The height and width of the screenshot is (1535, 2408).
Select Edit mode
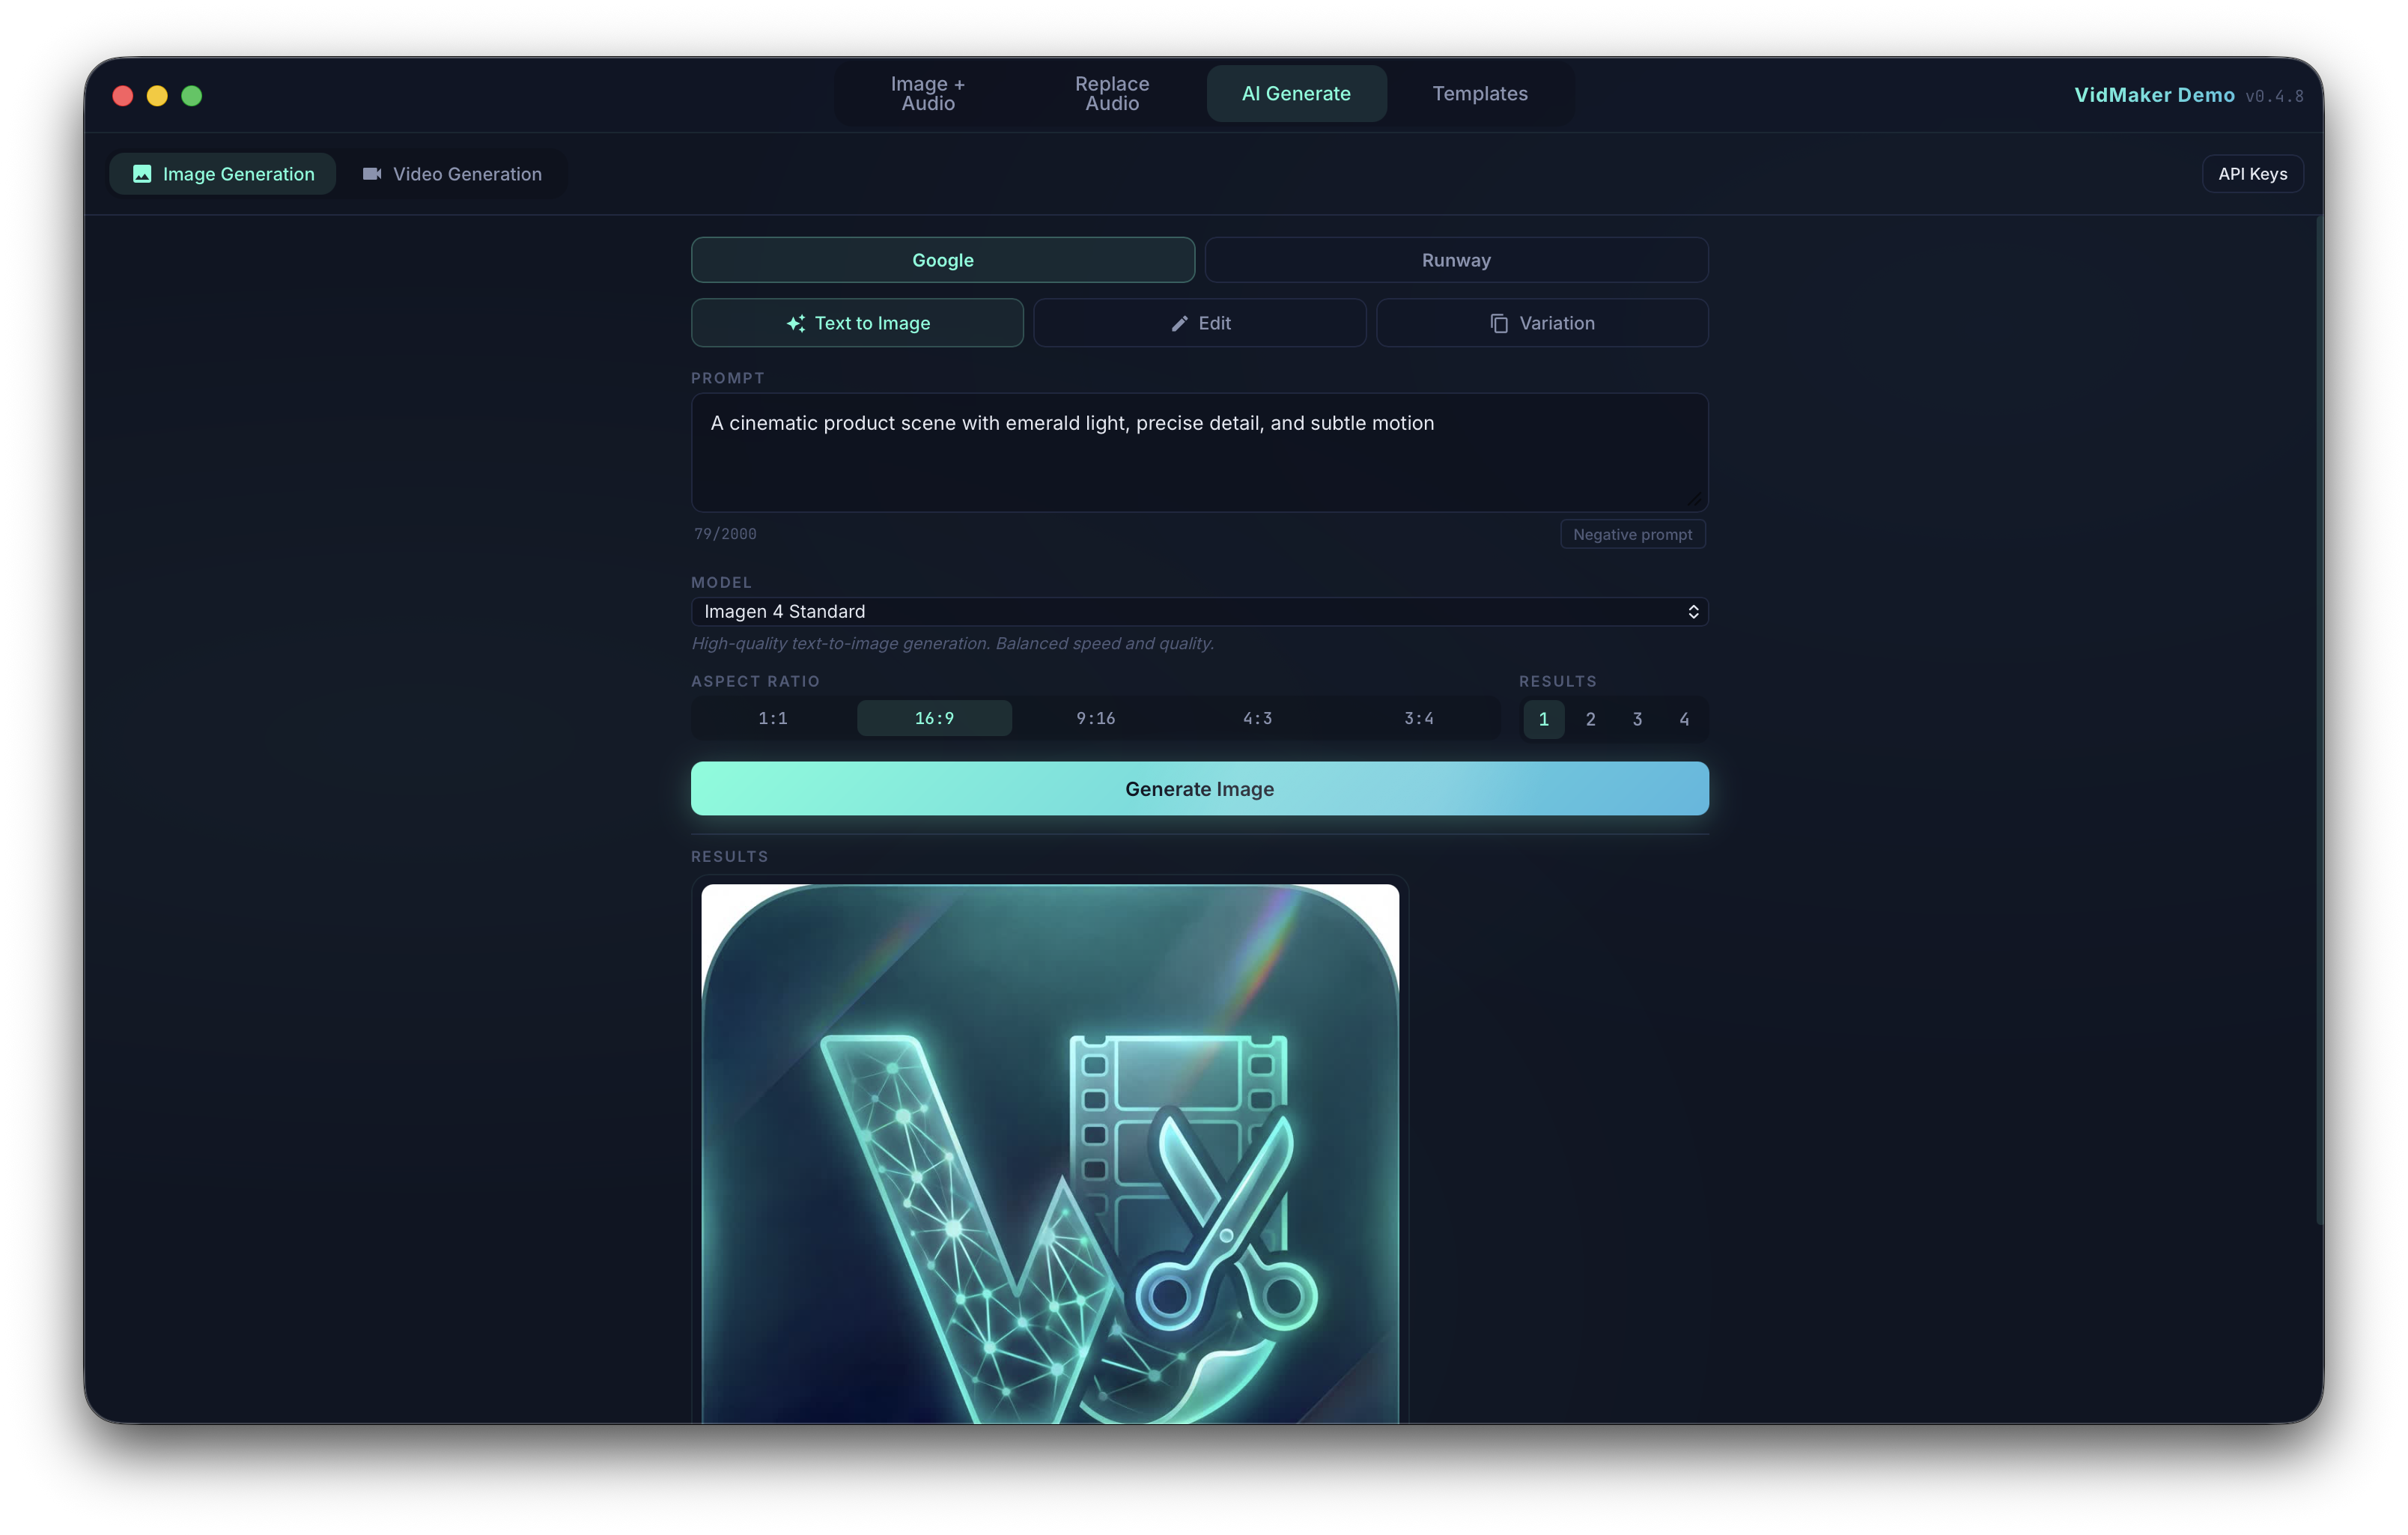(x=1199, y=323)
